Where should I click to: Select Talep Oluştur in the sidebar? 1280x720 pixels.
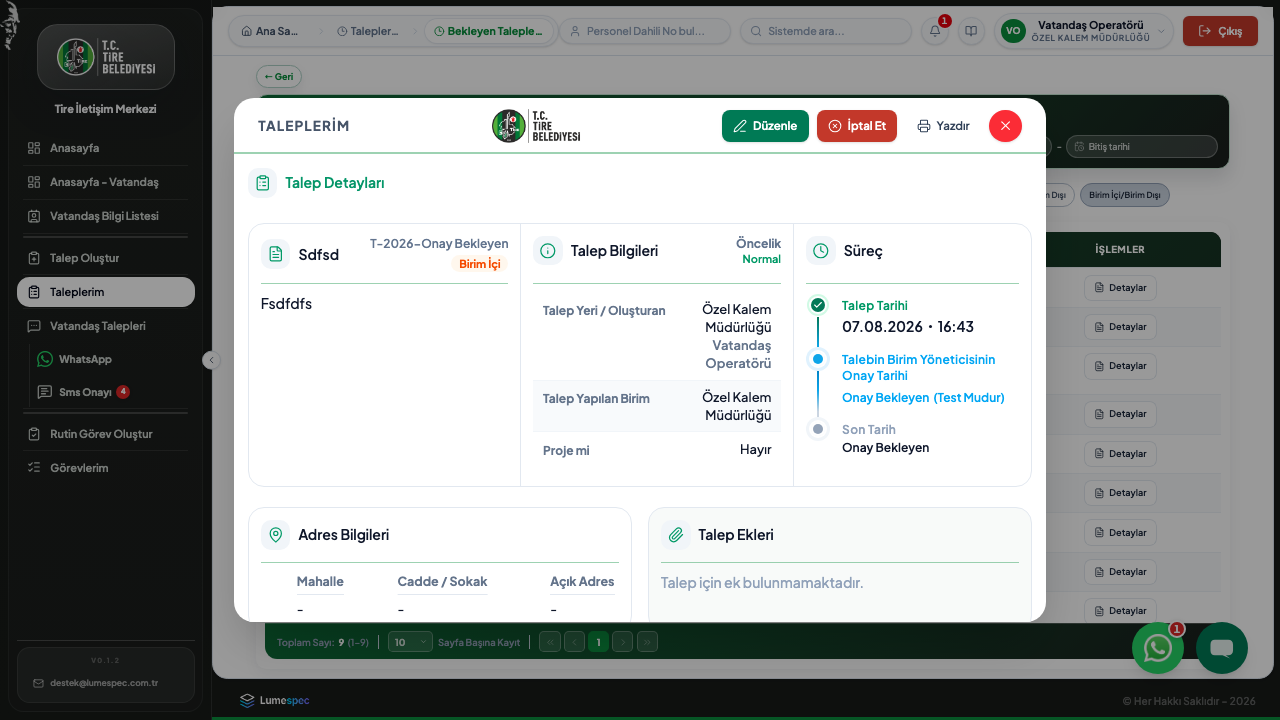pyautogui.click(x=106, y=258)
